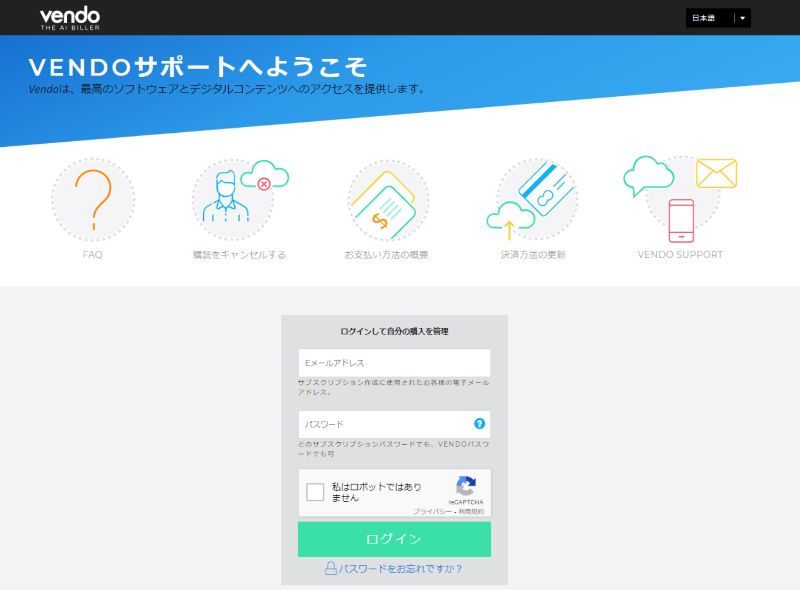Click the reCAPTCHA logo icon
Screen dimensions: 800x590
(x=466, y=486)
